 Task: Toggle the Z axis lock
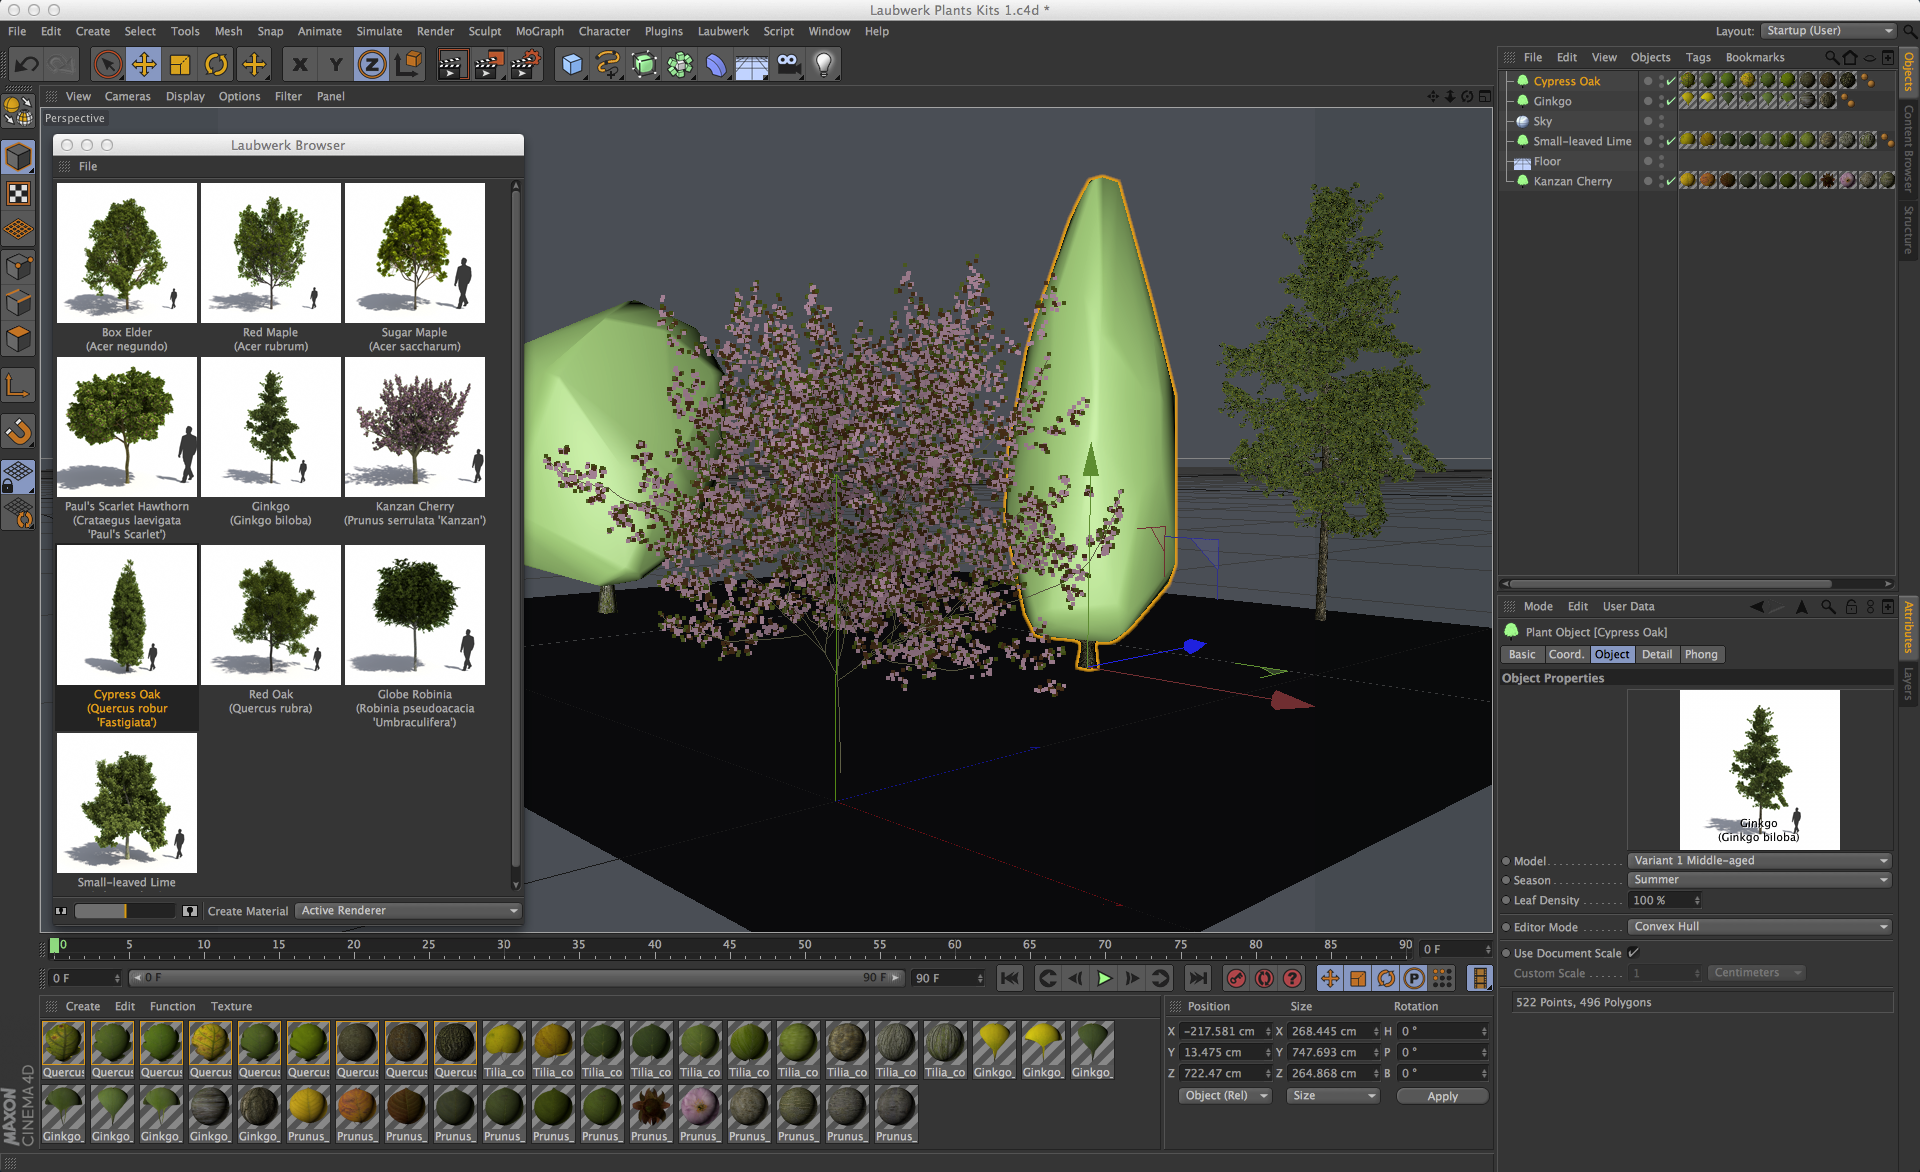[371, 65]
